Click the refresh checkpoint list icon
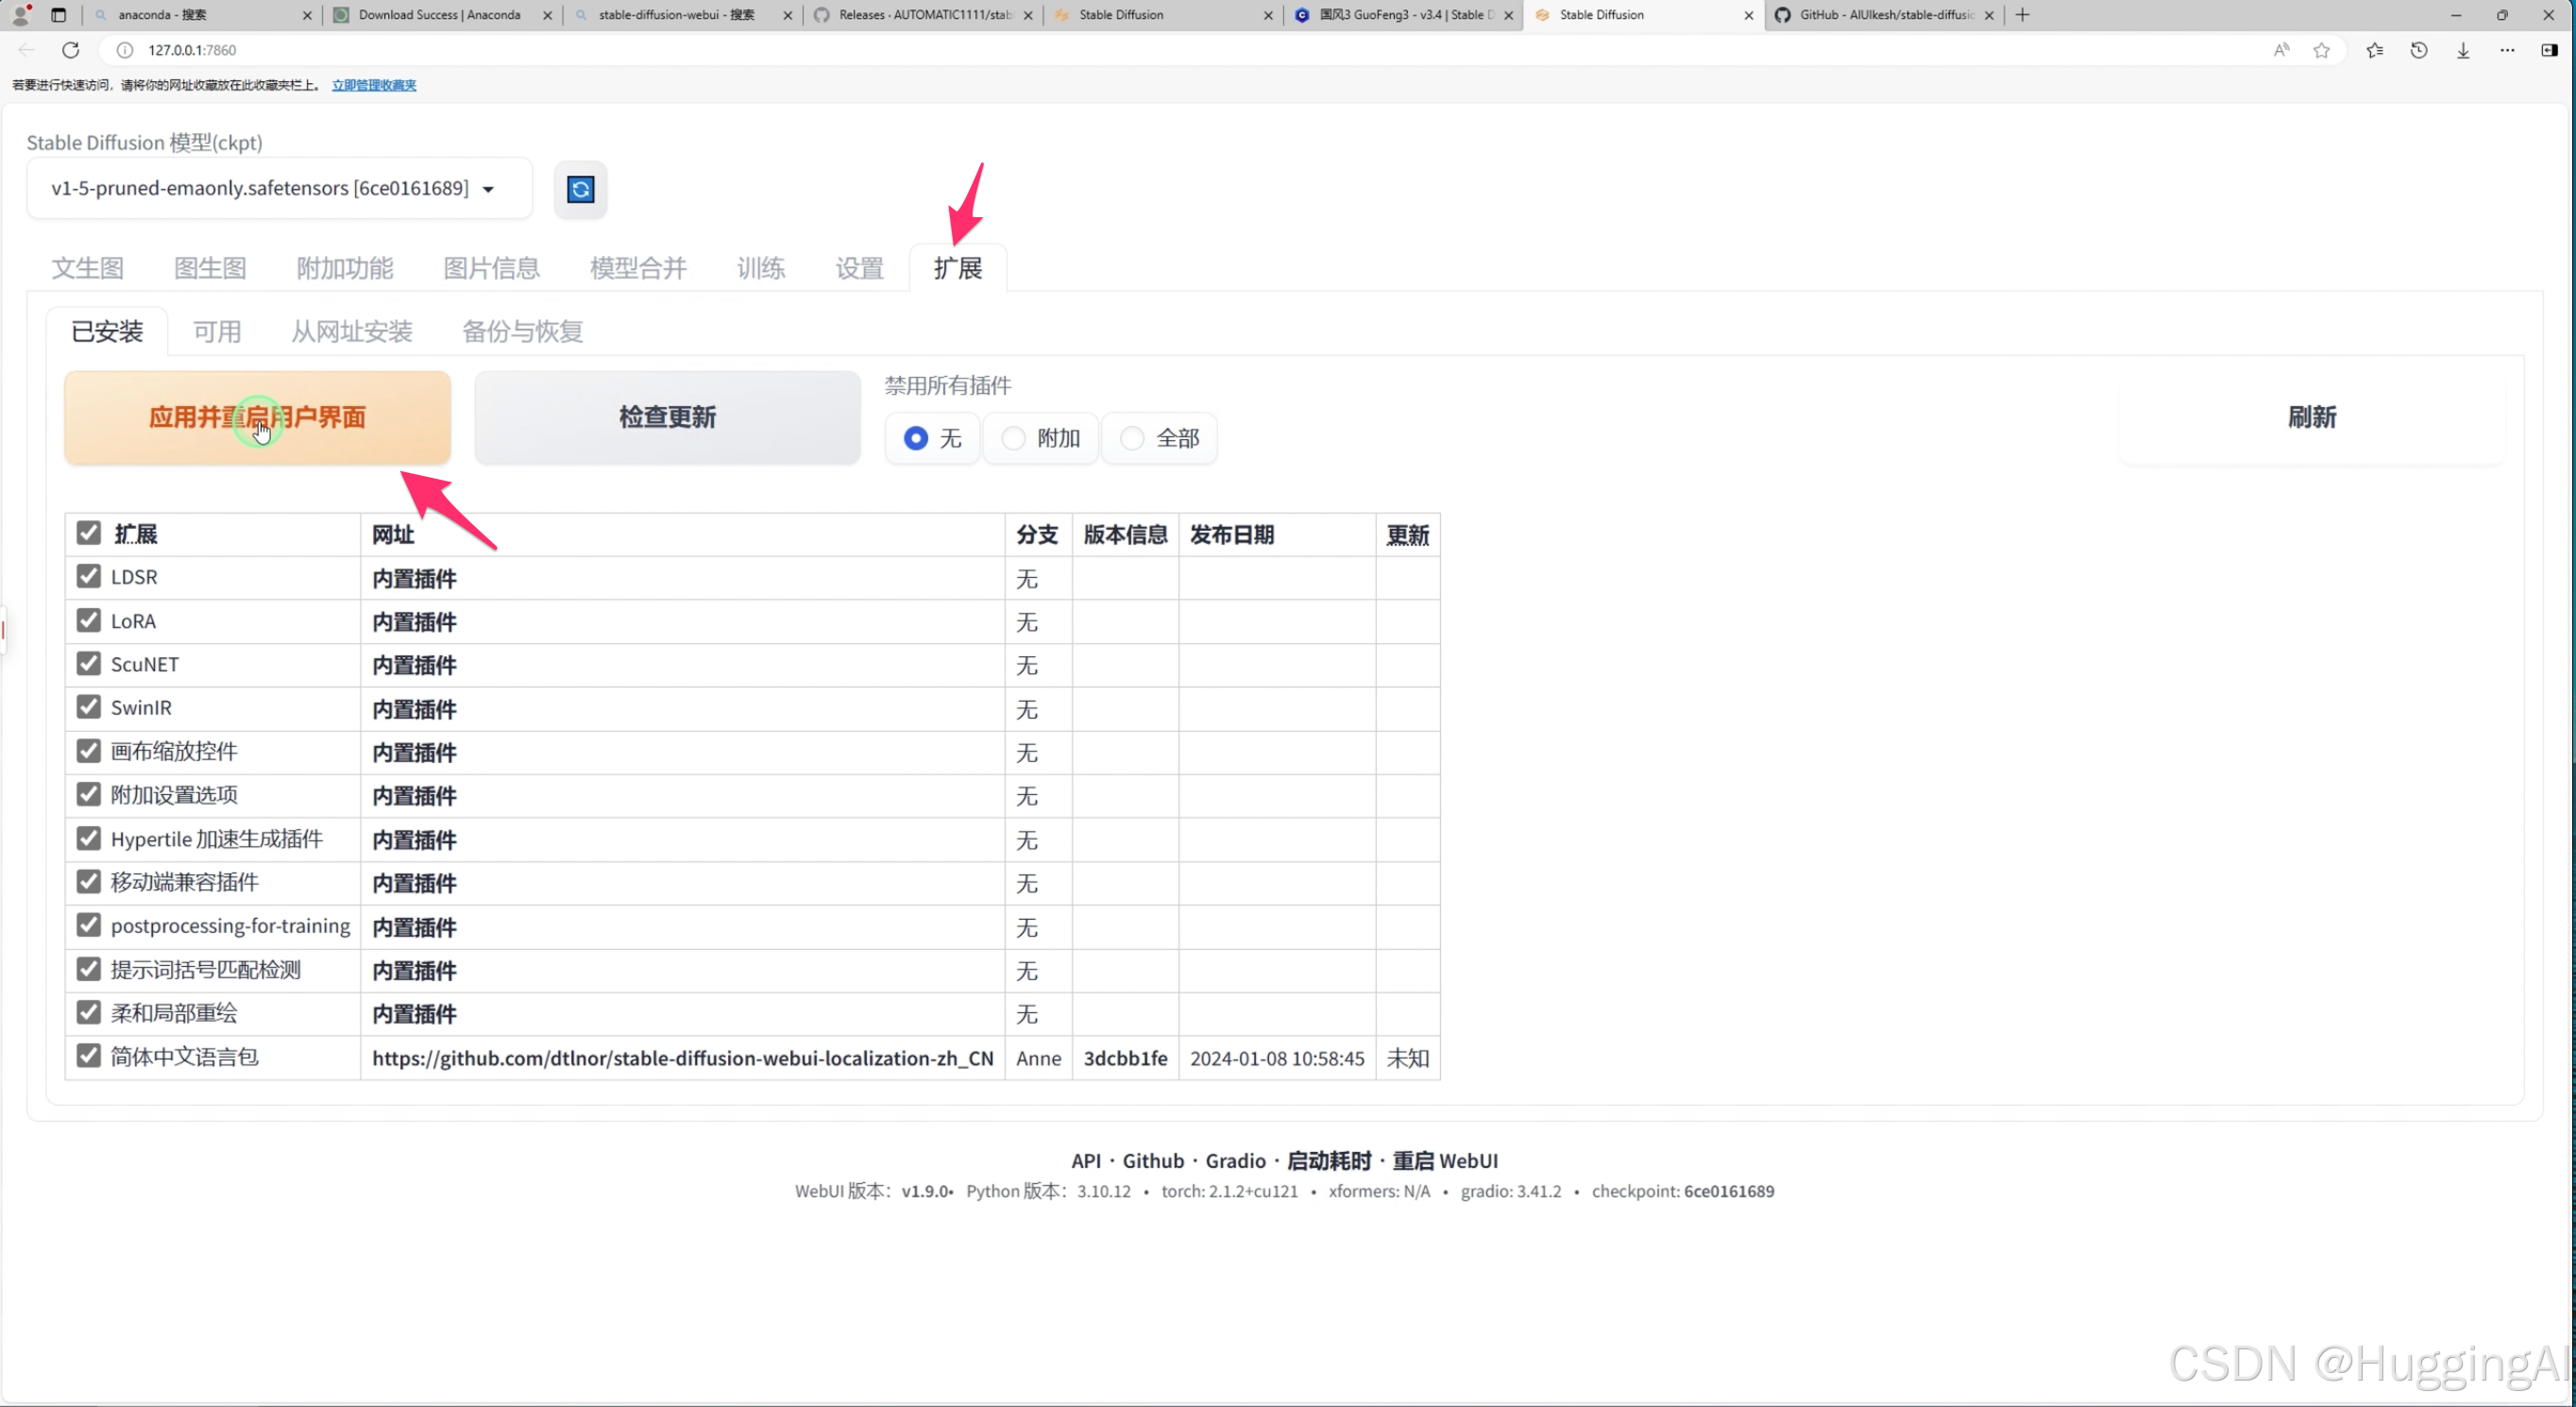 pos(580,189)
